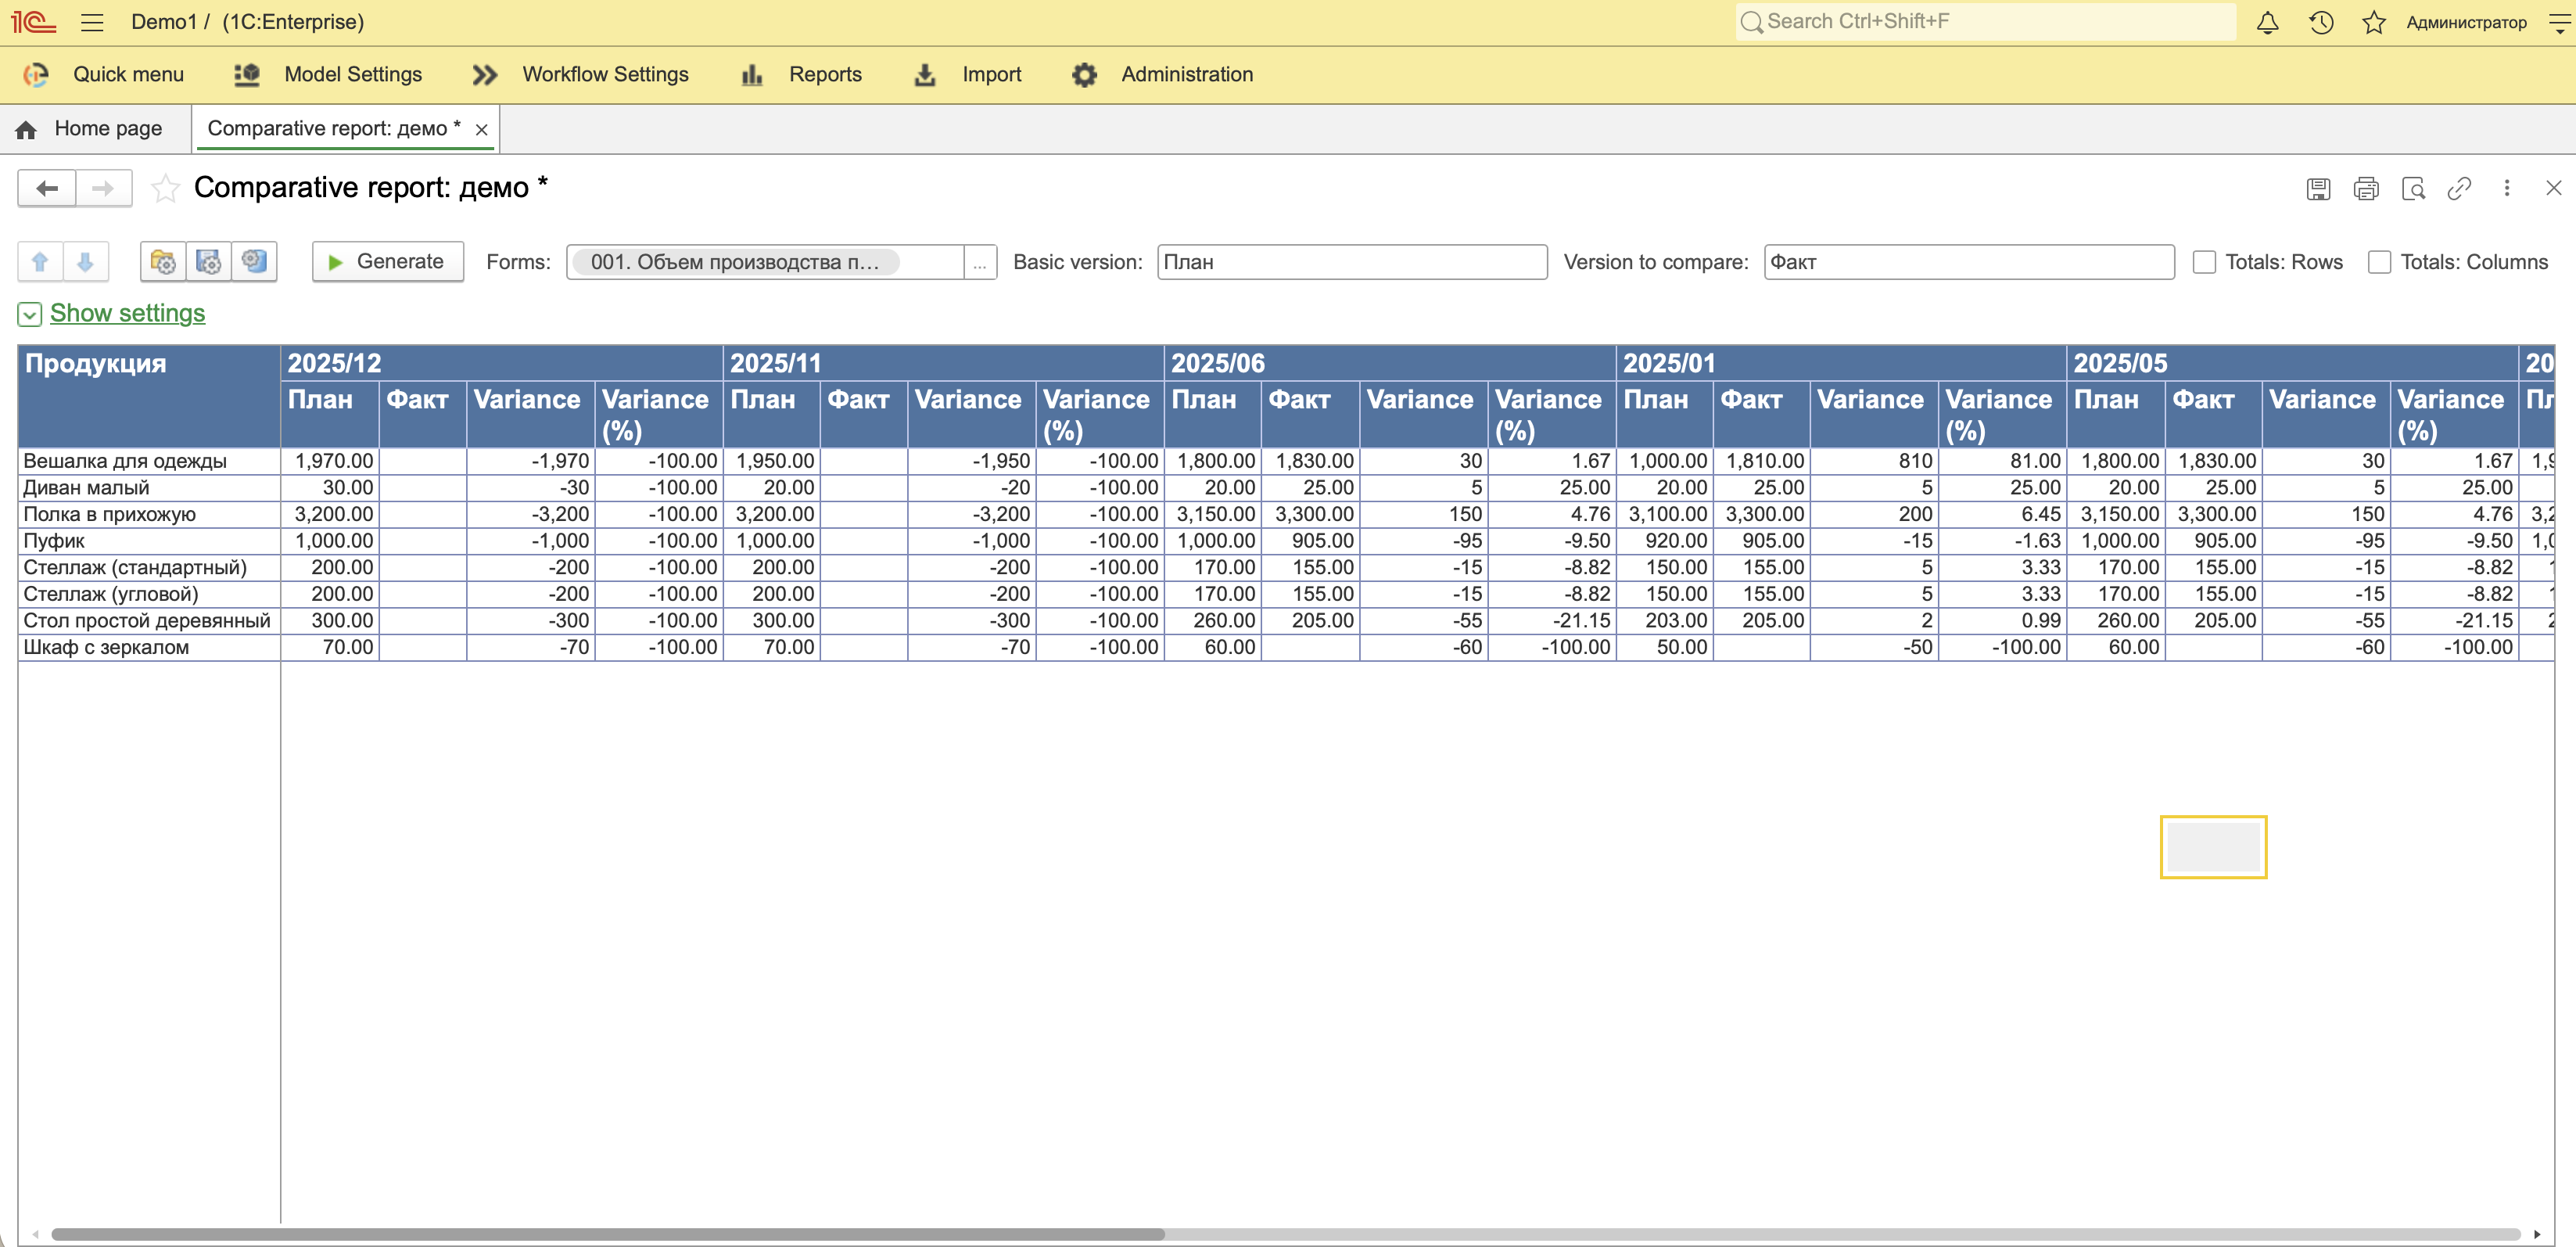The width and height of the screenshot is (2576, 1247).
Task: Select the 2025/11 period header
Action: tap(944, 363)
